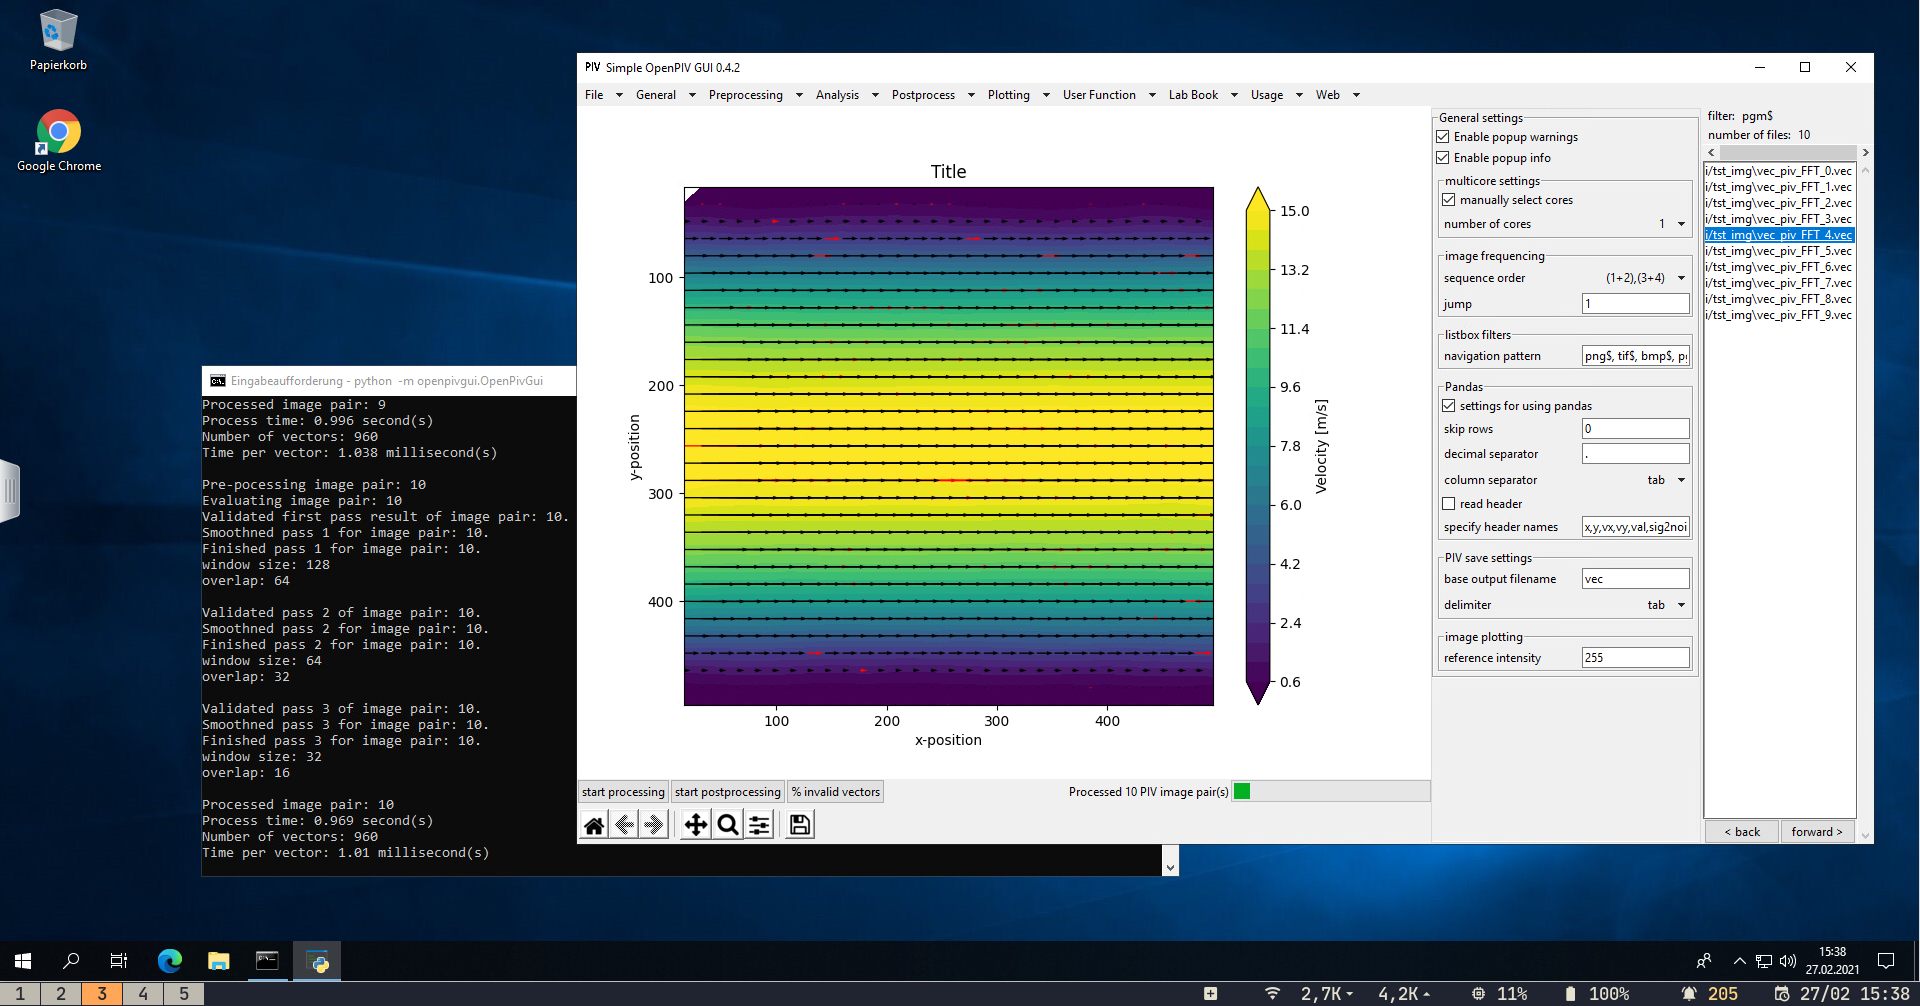This screenshot has width=1920, height=1006.
Task: Save the figure using the floppy disk icon
Action: [x=798, y=824]
